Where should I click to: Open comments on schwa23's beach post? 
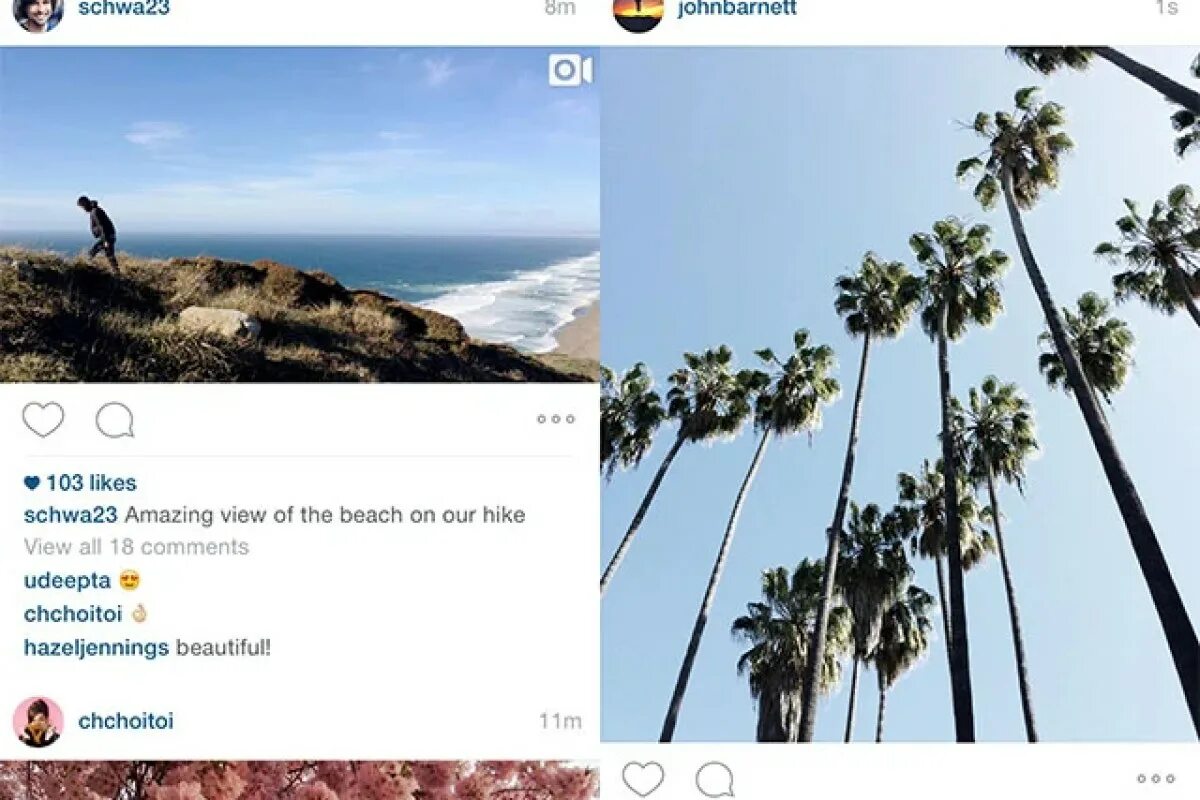pos(115,420)
